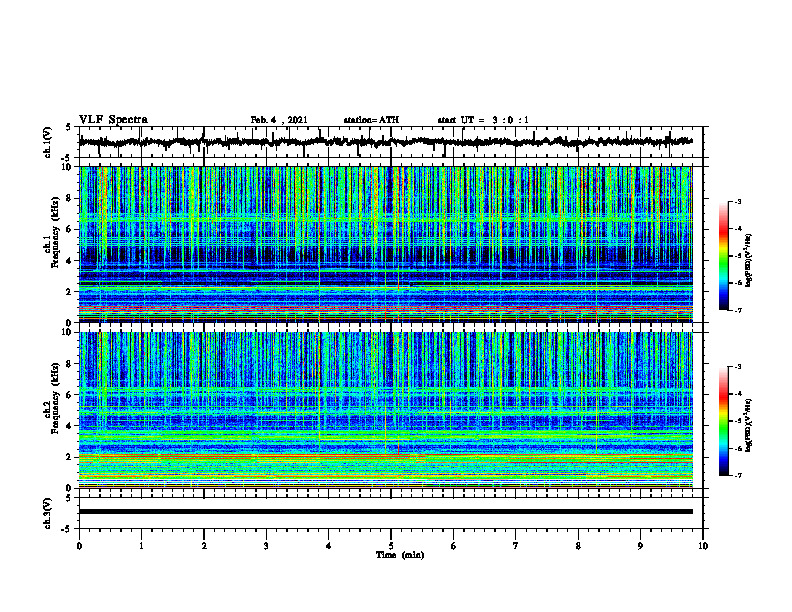Click the 'start UT = 3:0:1' label
Image resolution: width=792 pixels, height=612 pixels.
[x=483, y=120]
